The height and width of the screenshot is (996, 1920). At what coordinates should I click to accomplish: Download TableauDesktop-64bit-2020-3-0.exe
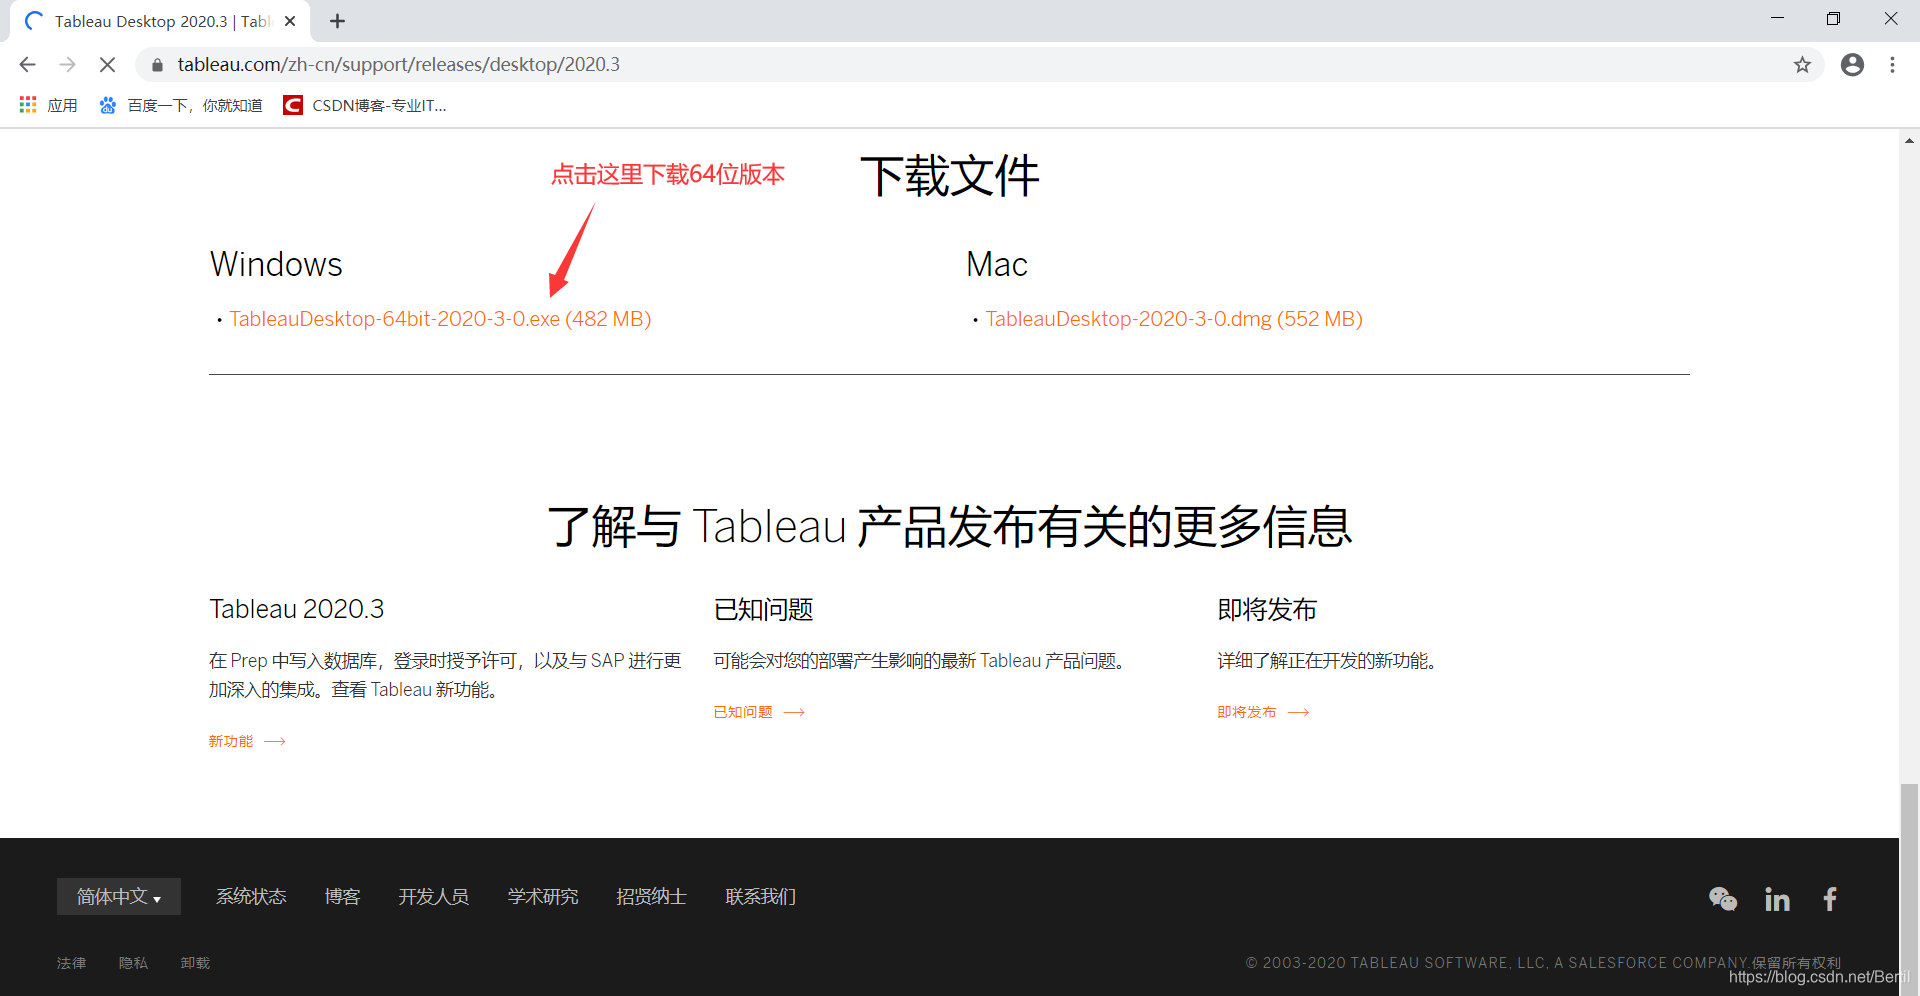tap(440, 319)
